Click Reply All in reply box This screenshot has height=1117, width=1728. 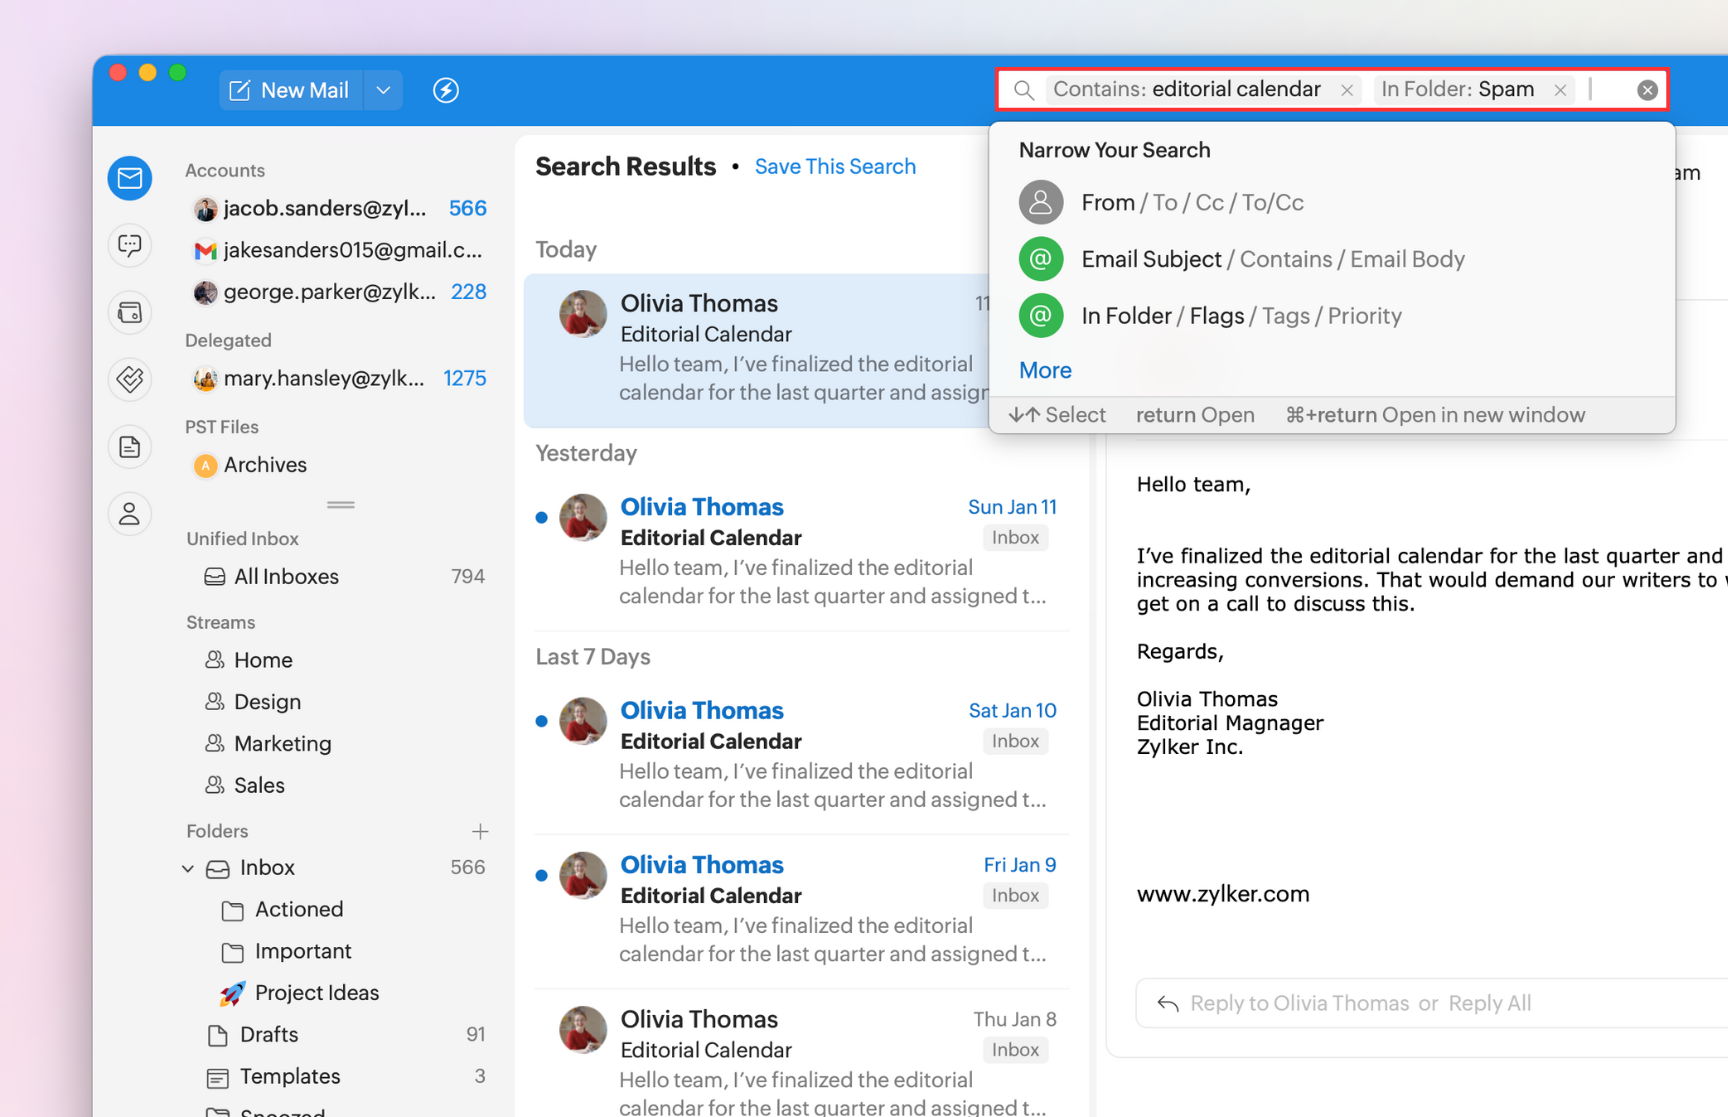(x=1489, y=1003)
